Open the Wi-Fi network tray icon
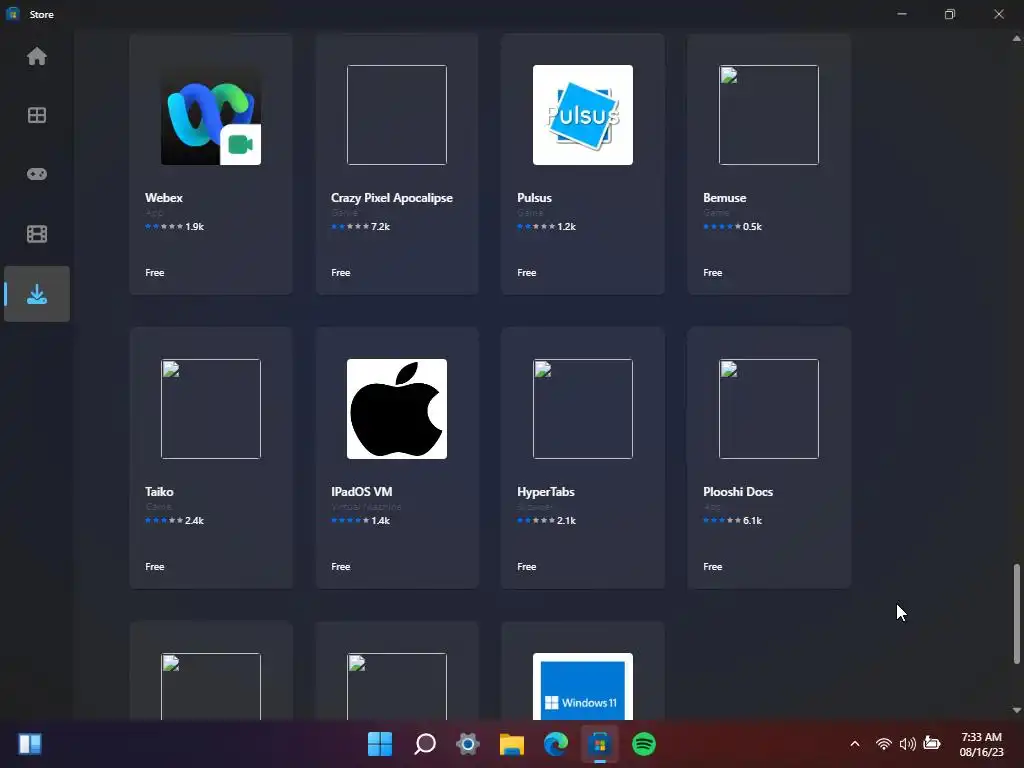The width and height of the screenshot is (1024, 768). 884,744
